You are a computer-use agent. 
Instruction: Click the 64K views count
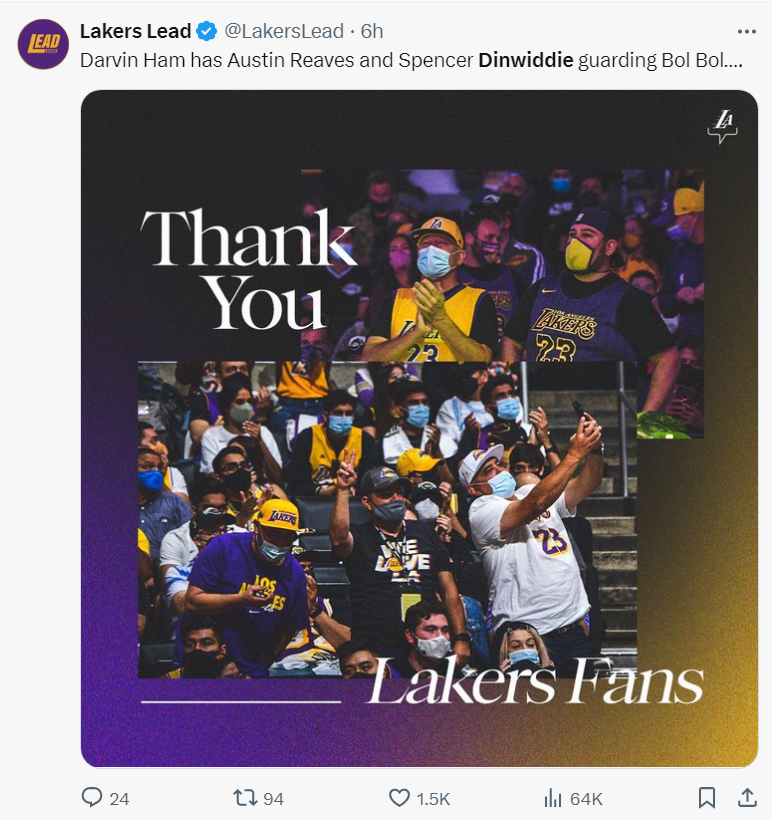(x=586, y=799)
